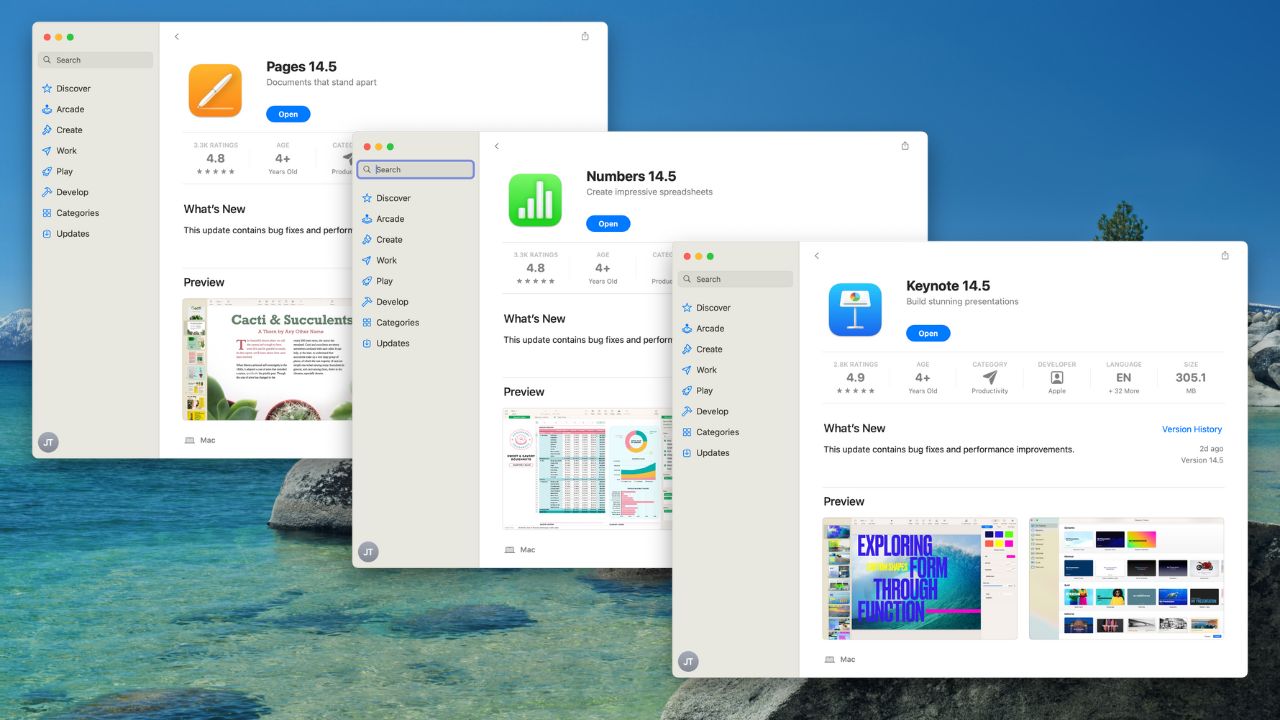Click Open button for Numbers 14.5
Screen dimensions: 1280x720
[608, 224]
